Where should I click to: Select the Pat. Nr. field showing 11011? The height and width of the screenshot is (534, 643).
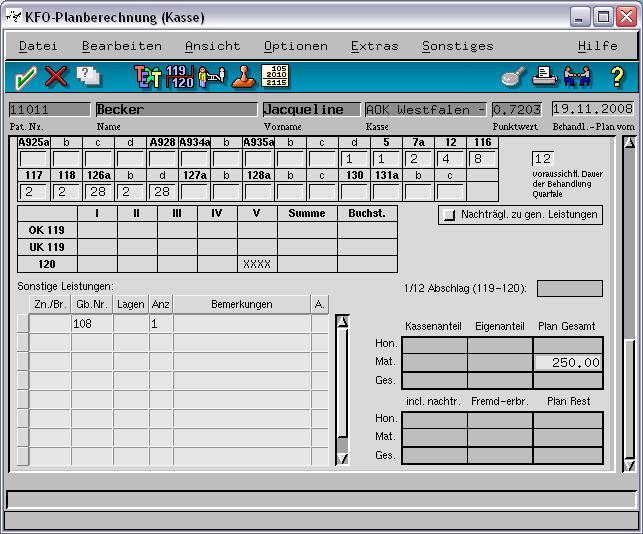[x=49, y=110]
